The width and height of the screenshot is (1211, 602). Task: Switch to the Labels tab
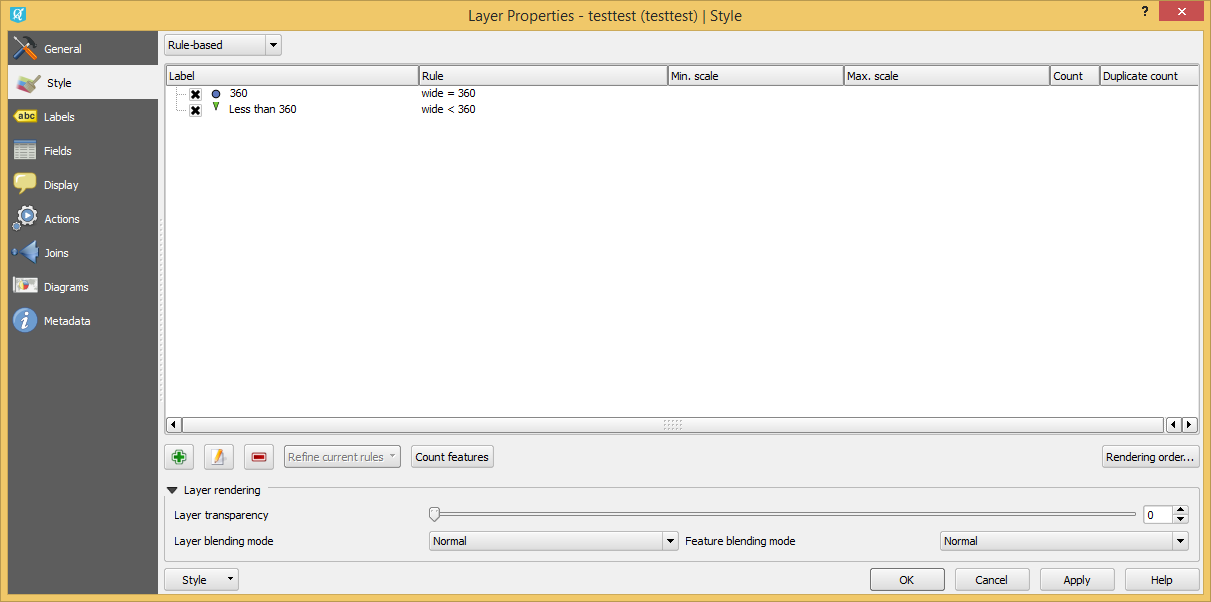(x=83, y=117)
